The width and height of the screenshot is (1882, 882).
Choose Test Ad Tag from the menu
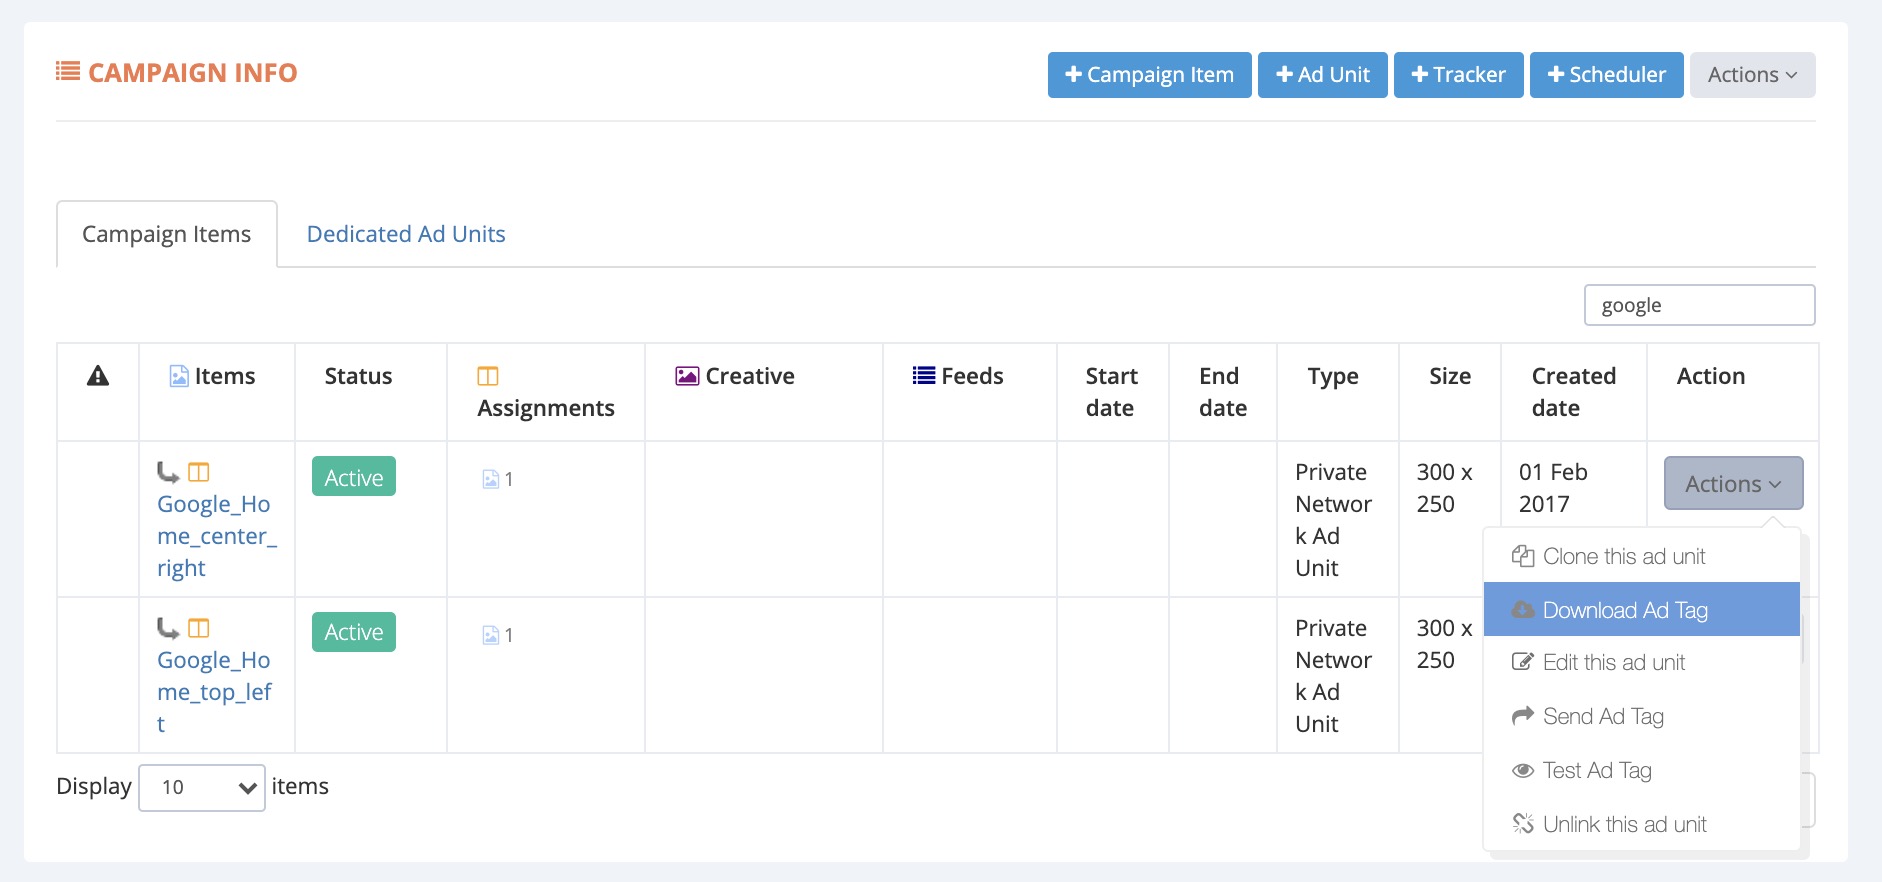coord(1597,770)
